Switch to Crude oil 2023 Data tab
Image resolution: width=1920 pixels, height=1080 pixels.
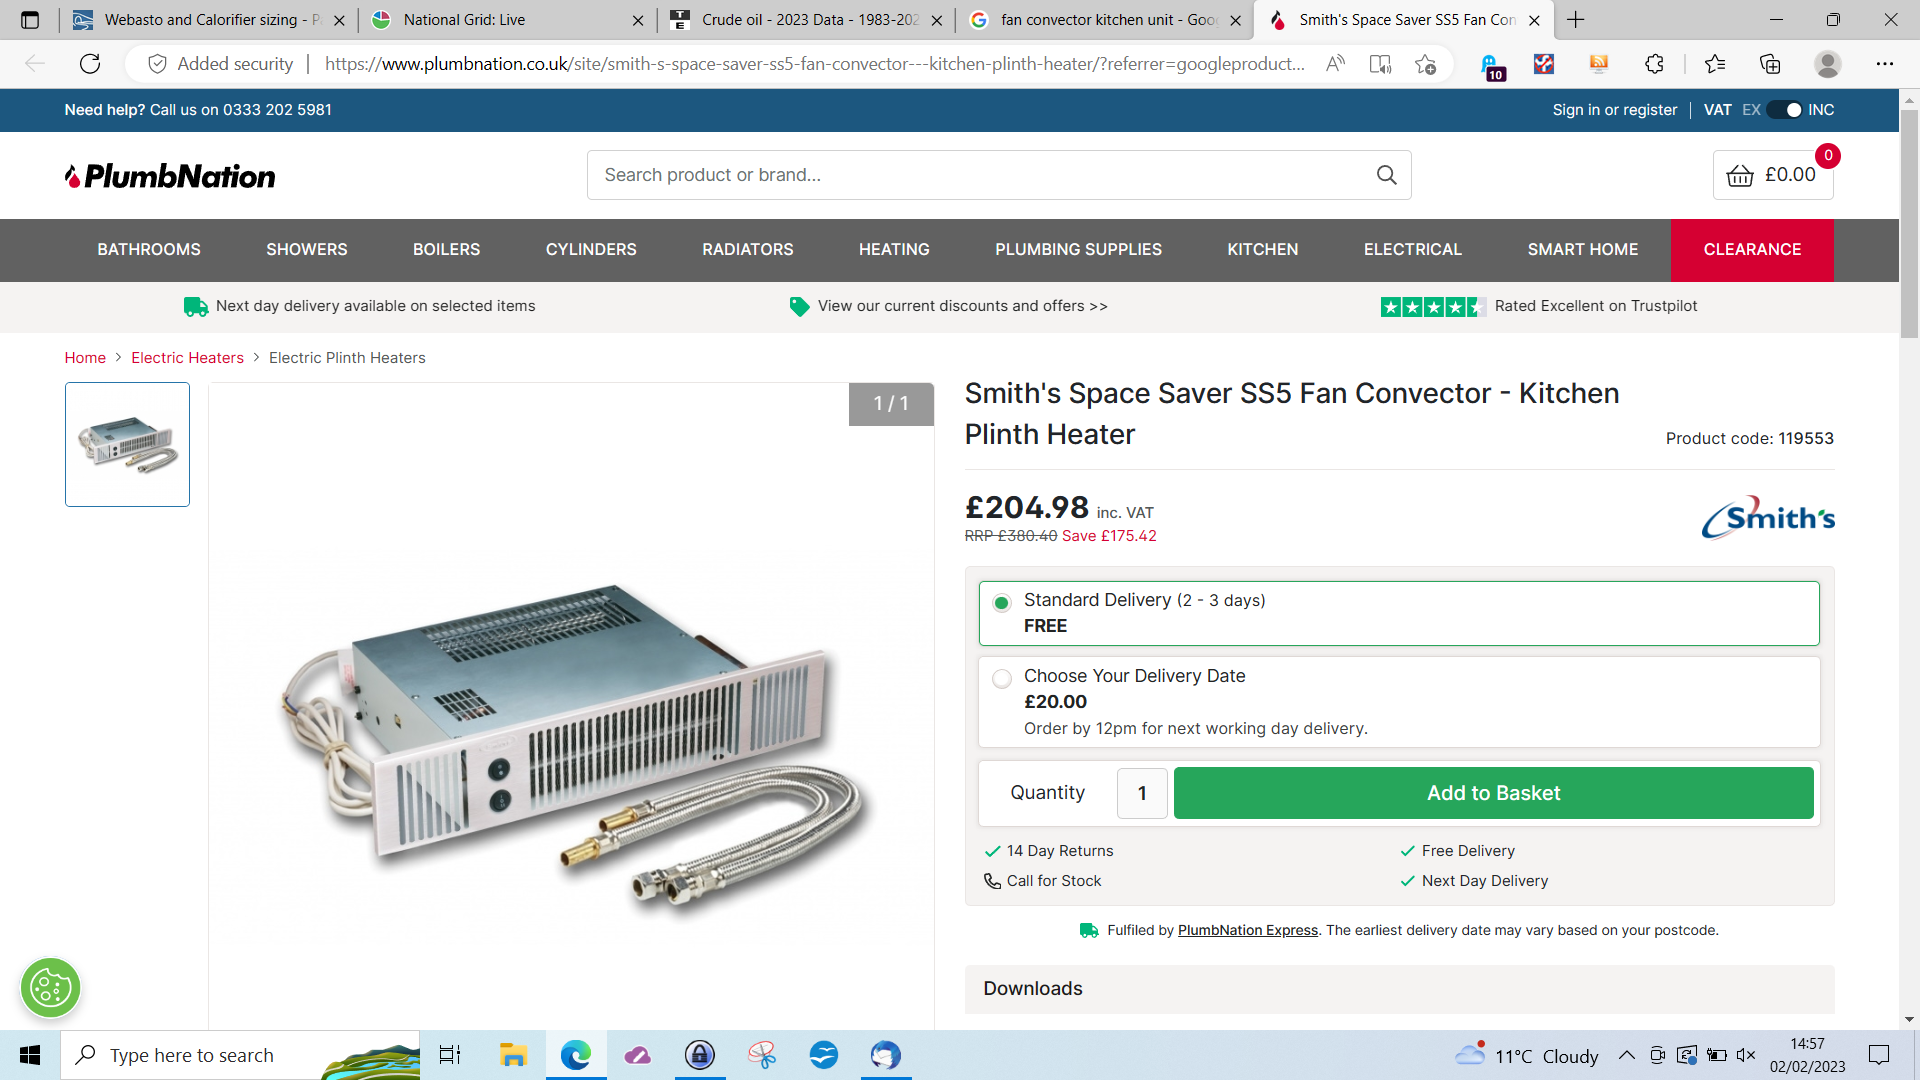coord(805,20)
